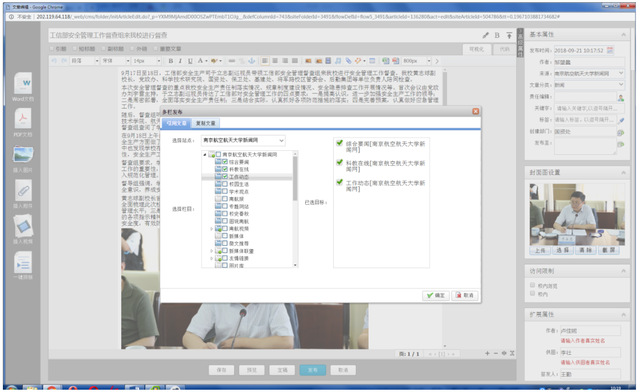The width and height of the screenshot is (640, 392).
Task: Check the 学术观点 checkbox in the column tree
Action: (x=224, y=192)
